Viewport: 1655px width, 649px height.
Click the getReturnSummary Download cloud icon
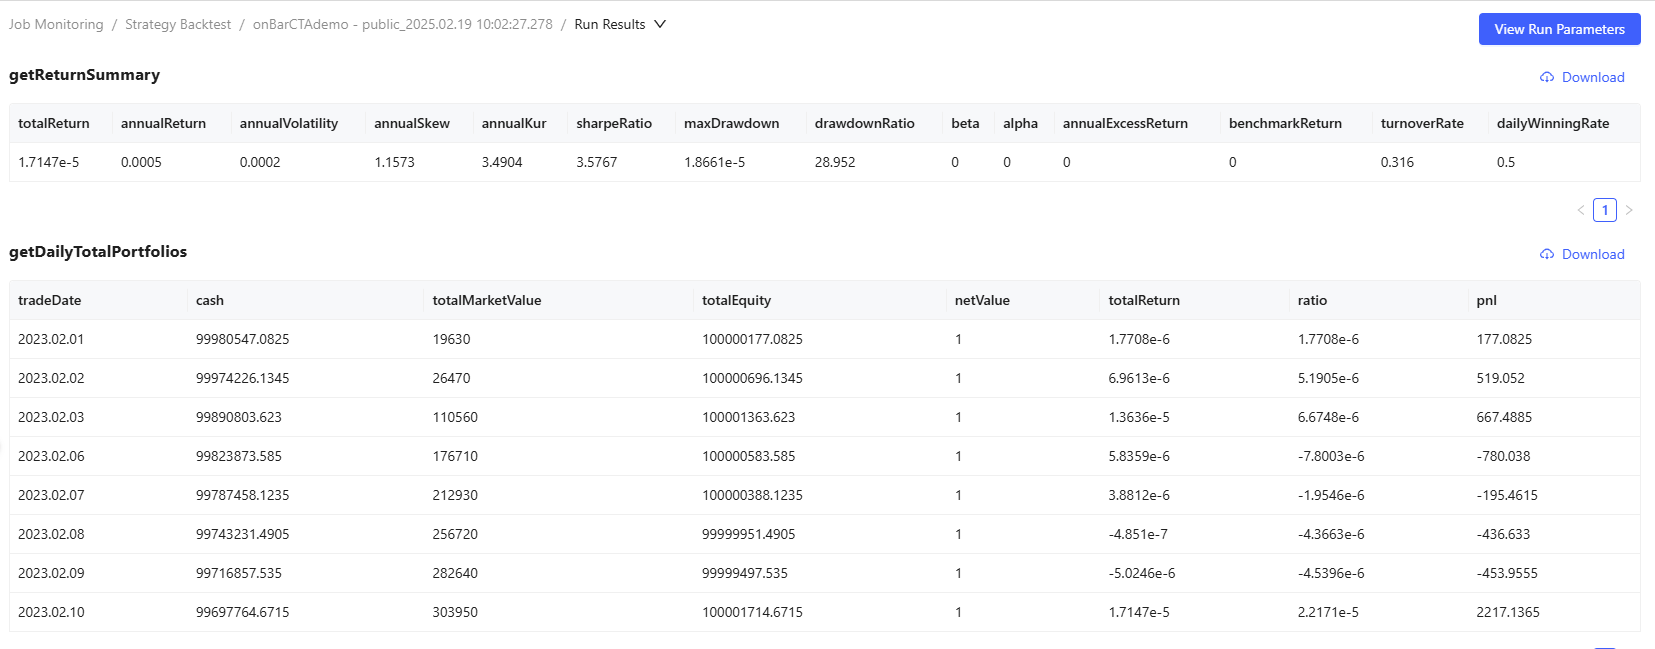click(x=1546, y=77)
